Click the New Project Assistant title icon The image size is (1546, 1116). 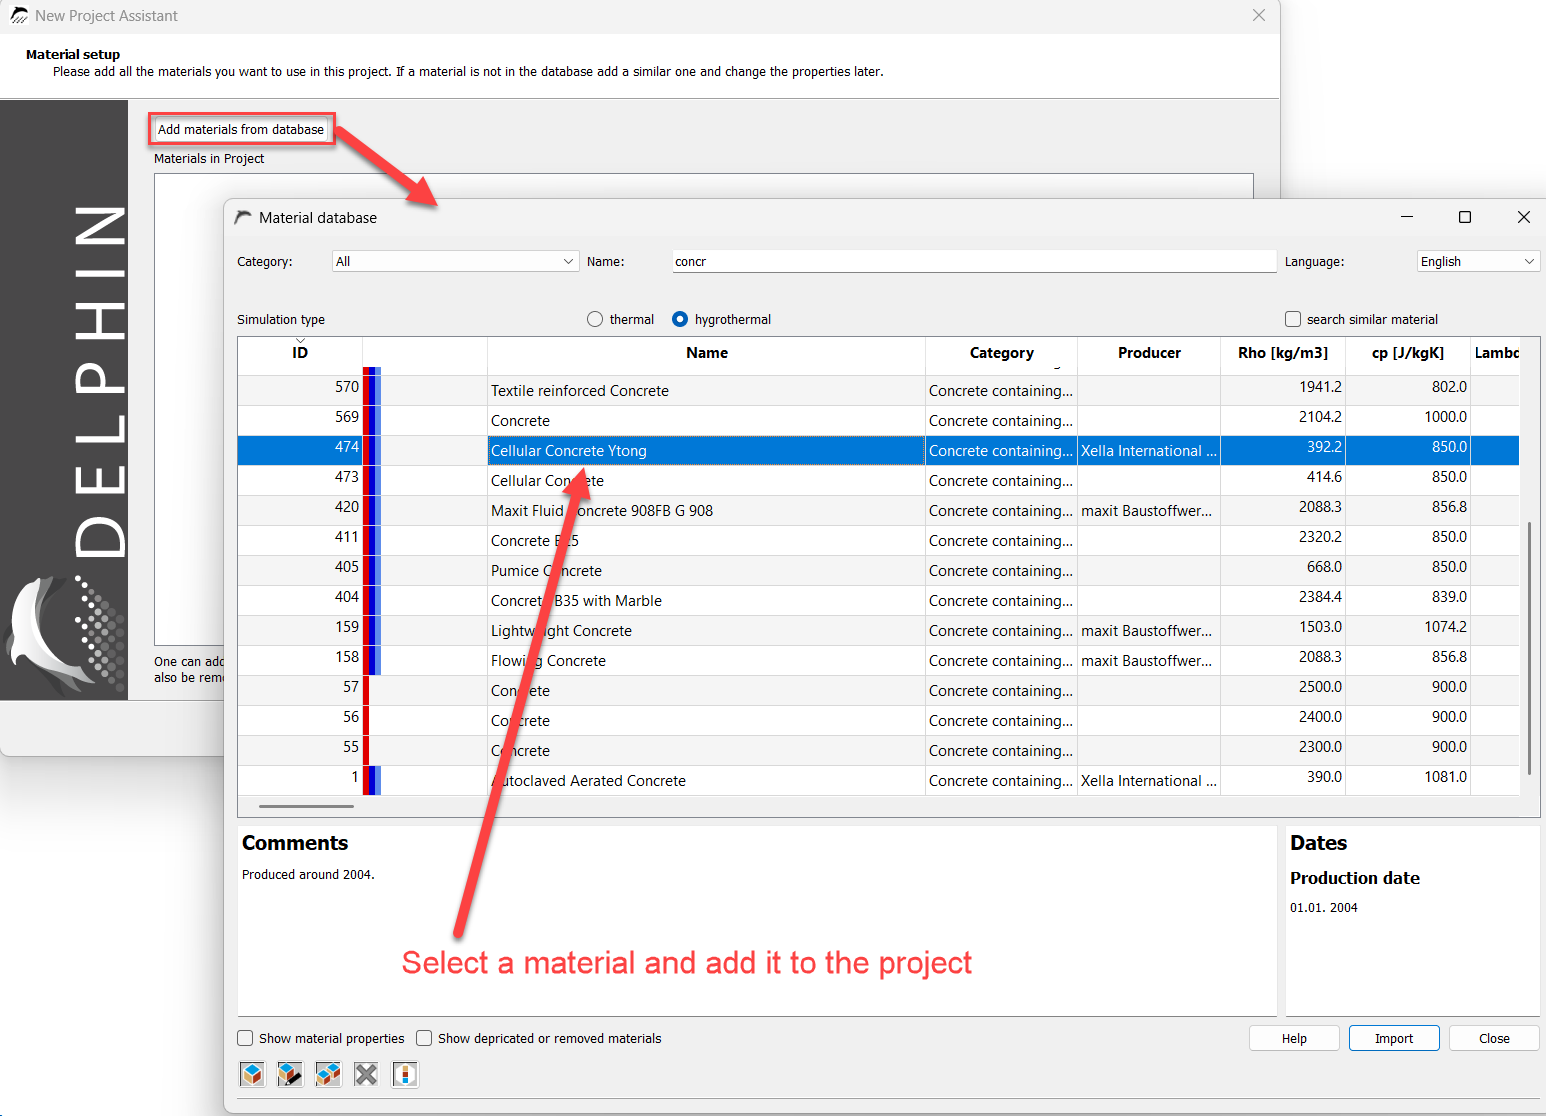tap(19, 16)
